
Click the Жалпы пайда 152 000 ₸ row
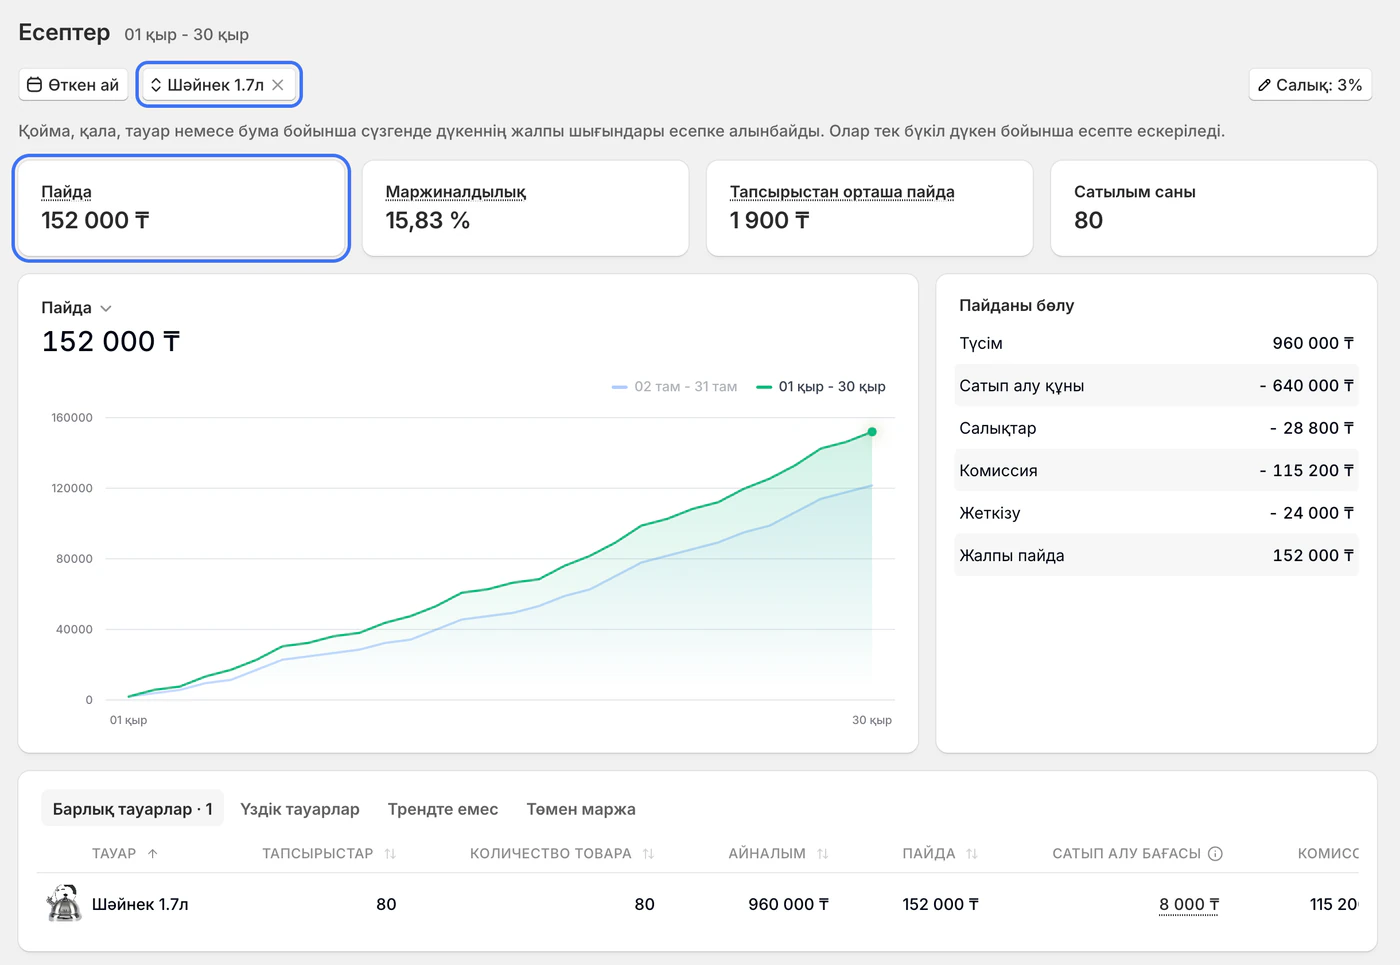pyautogui.click(x=1156, y=555)
